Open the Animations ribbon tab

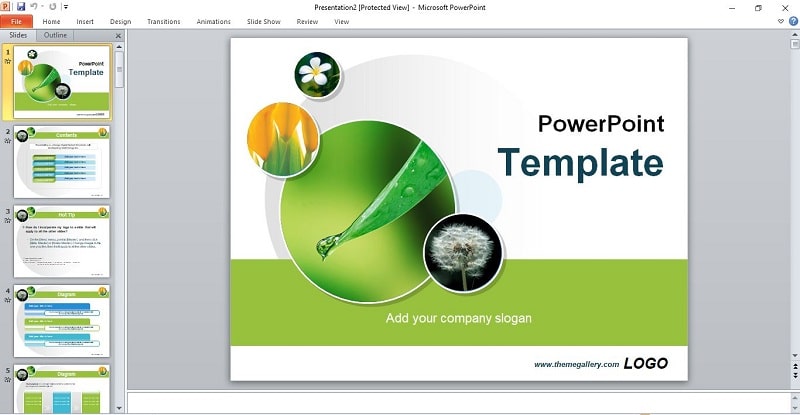click(x=213, y=21)
